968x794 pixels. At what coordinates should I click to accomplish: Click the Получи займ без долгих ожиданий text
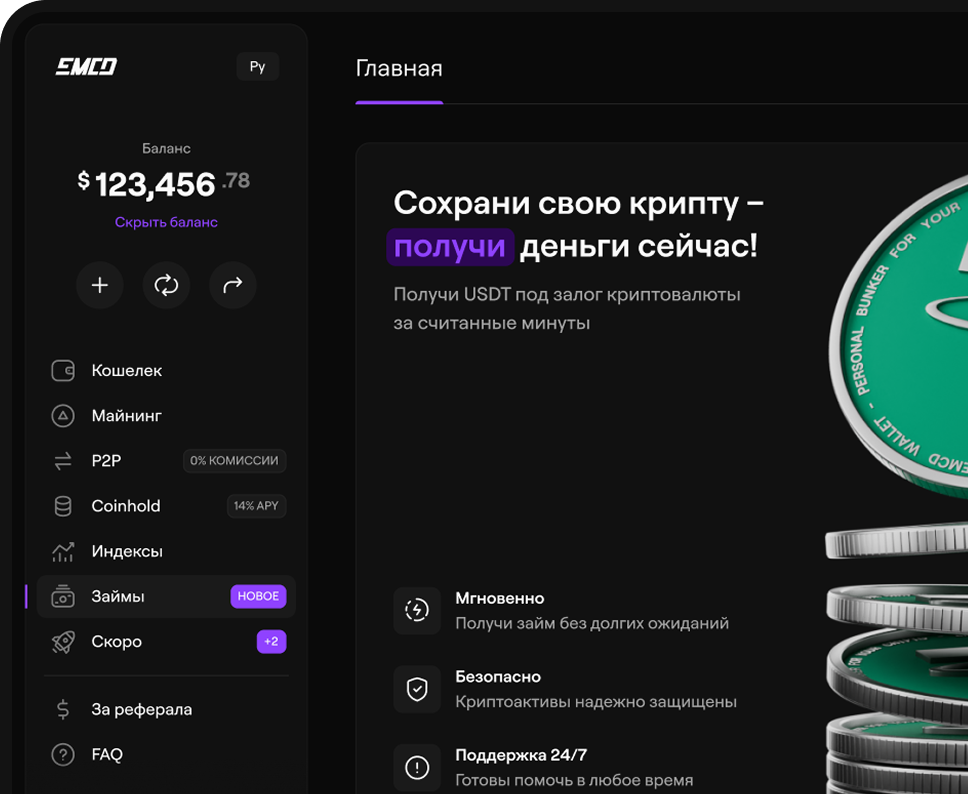click(592, 624)
